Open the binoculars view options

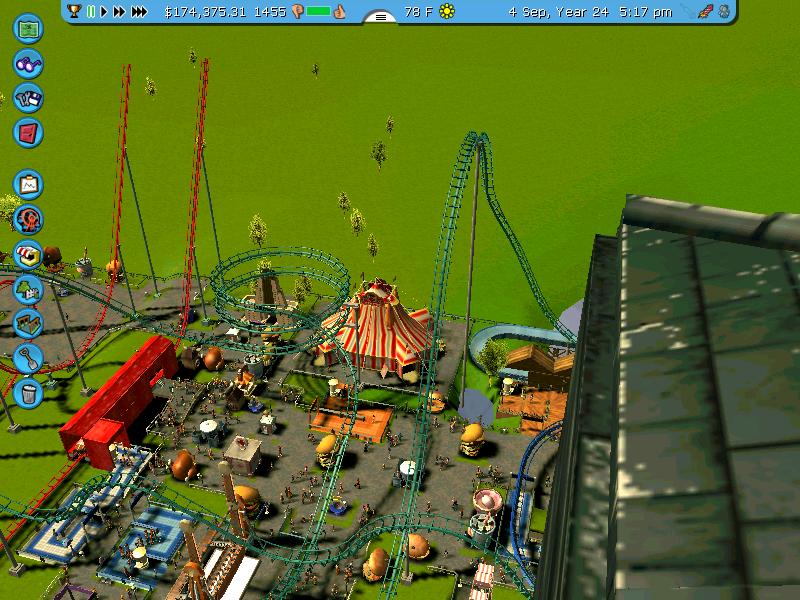(x=28, y=64)
